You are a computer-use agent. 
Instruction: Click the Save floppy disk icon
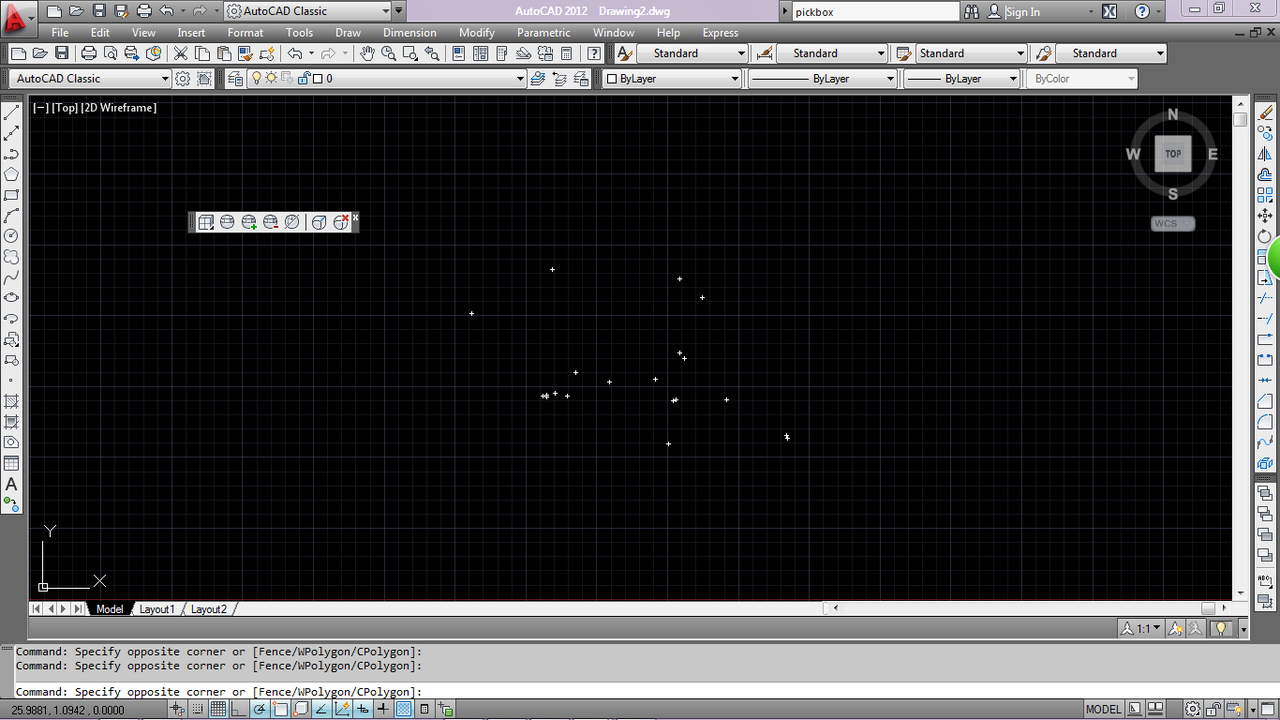[61, 53]
